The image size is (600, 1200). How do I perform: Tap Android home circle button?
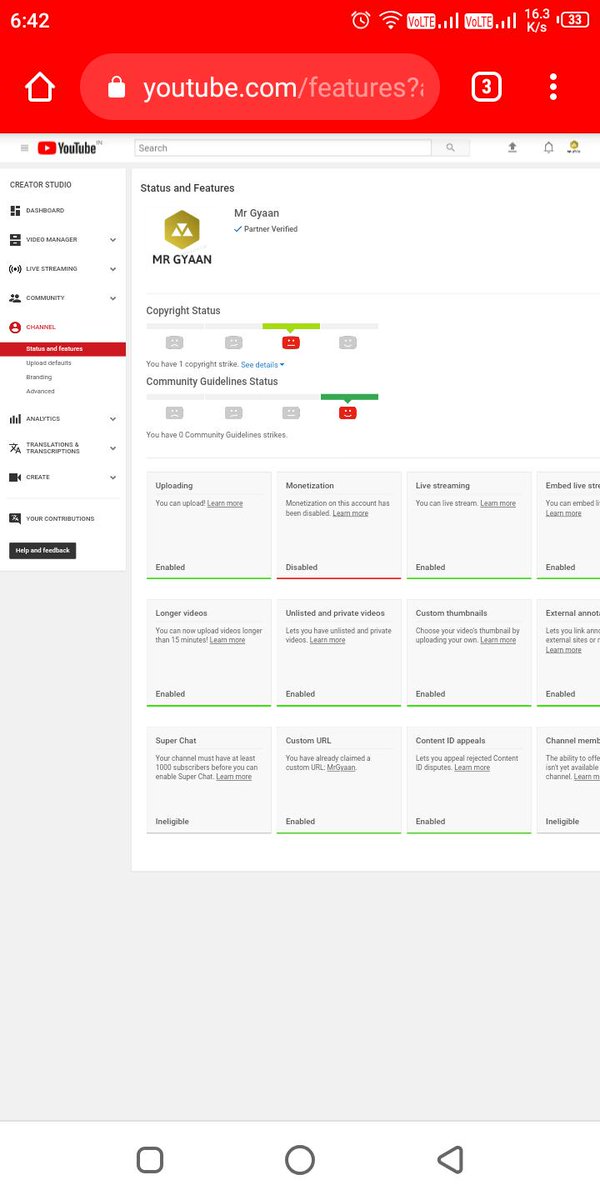click(x=300, y=1159)
